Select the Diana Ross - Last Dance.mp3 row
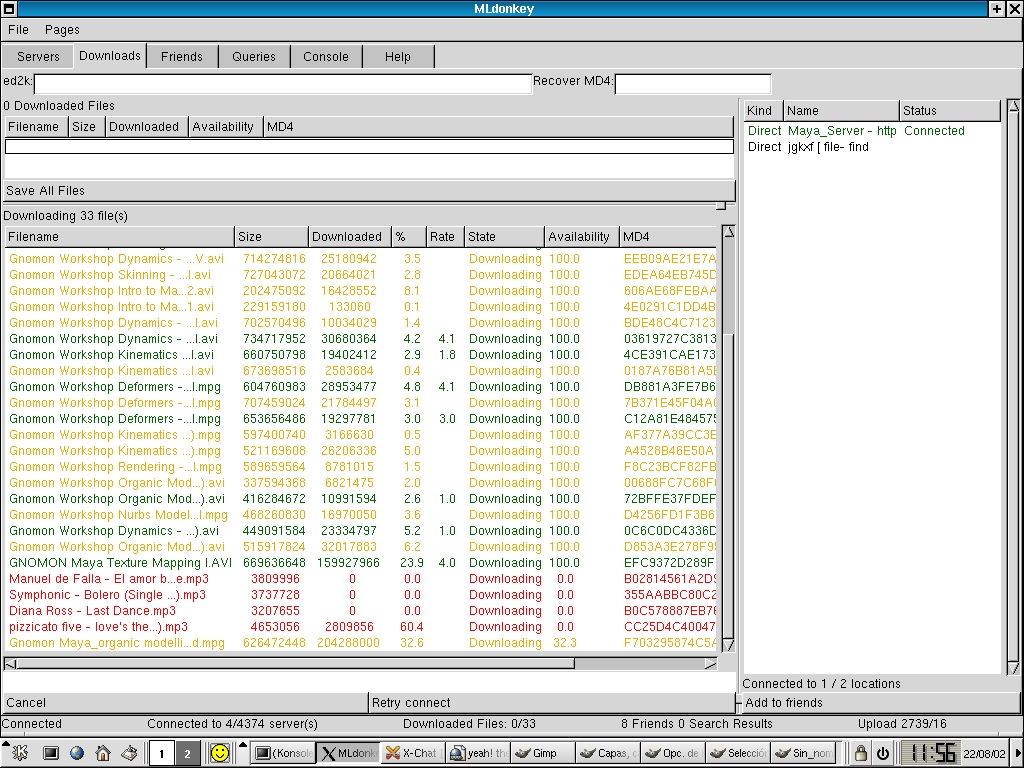Viewport: 1024px width, 768px height. tap(362, 611)
